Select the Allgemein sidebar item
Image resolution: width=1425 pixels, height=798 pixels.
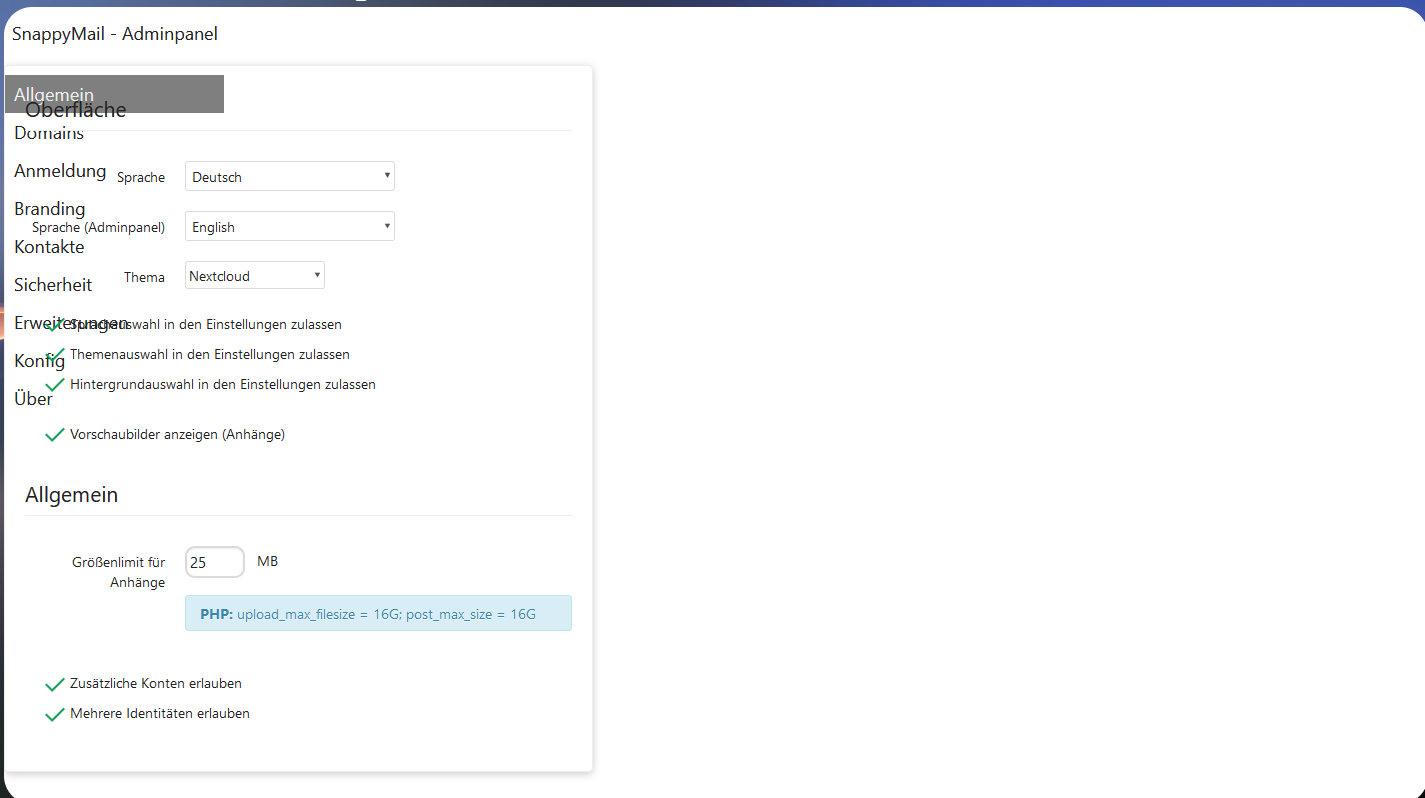[x=53, y=93]
